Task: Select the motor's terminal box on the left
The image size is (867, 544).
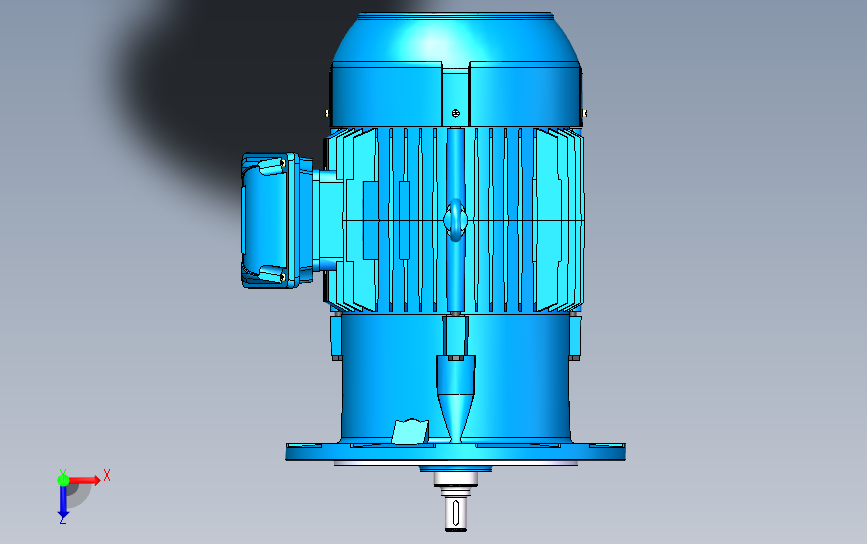Action: [278, 221]
